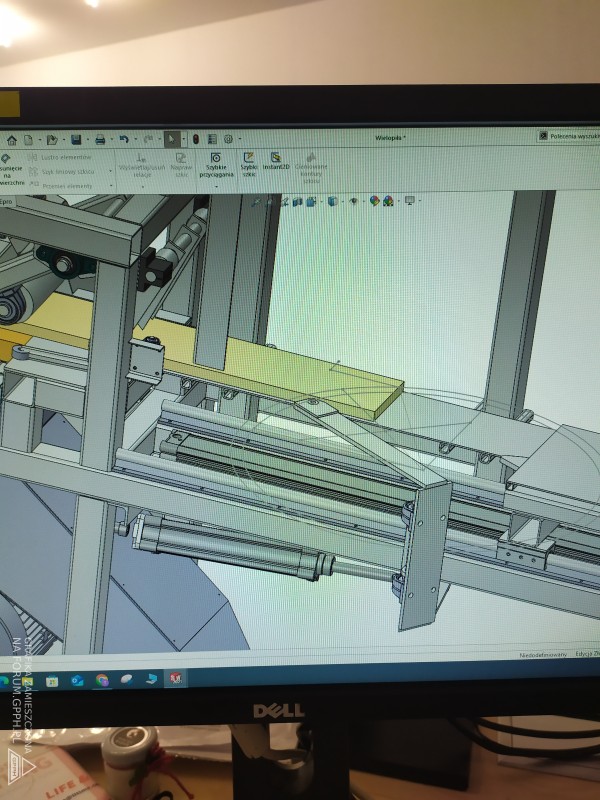This screenshot has width=600, height=800.
Task: Open a file using the folder icon
Action: tap(52, 140)
